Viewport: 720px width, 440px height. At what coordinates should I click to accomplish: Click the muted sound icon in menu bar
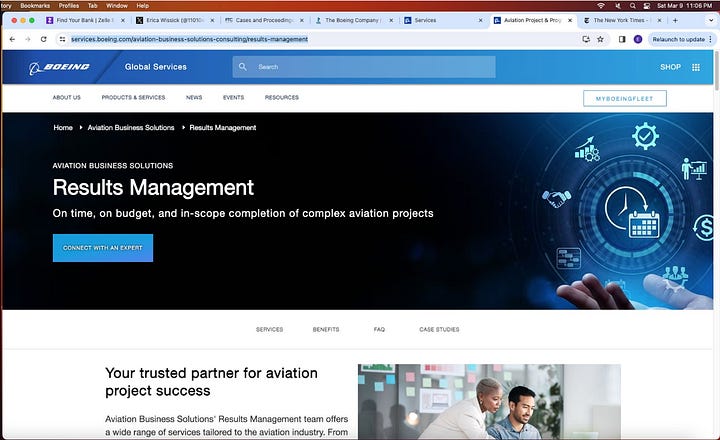point(618,6)
